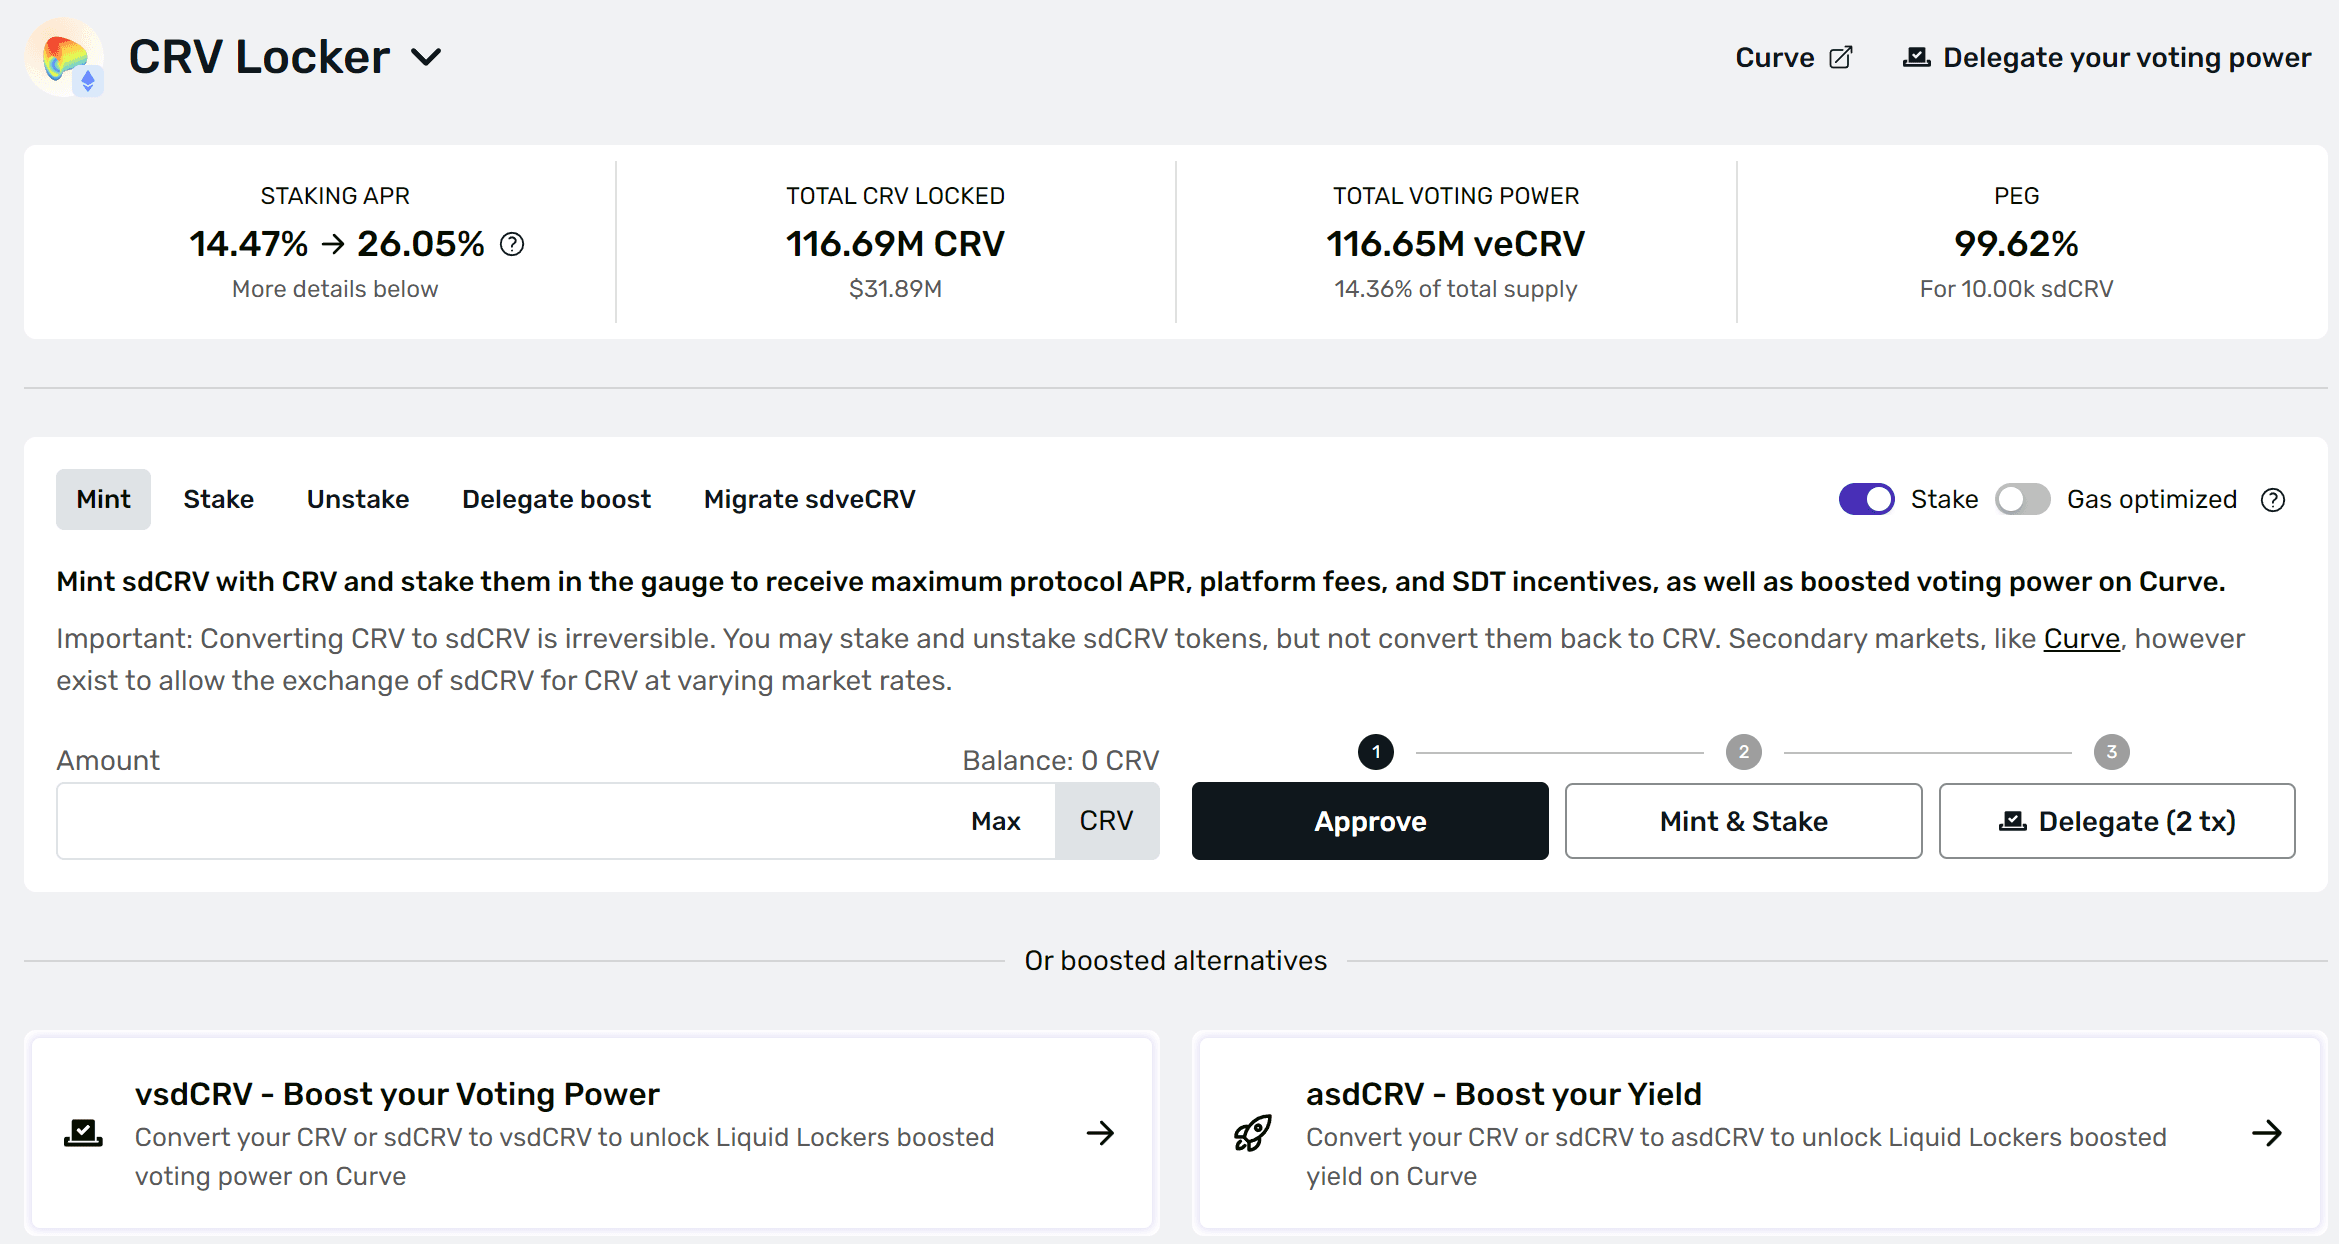The width and height of the screenshot is (2339, 1244).
Task: Switch to the Stake tab
Action: click(x=219, y=499)
